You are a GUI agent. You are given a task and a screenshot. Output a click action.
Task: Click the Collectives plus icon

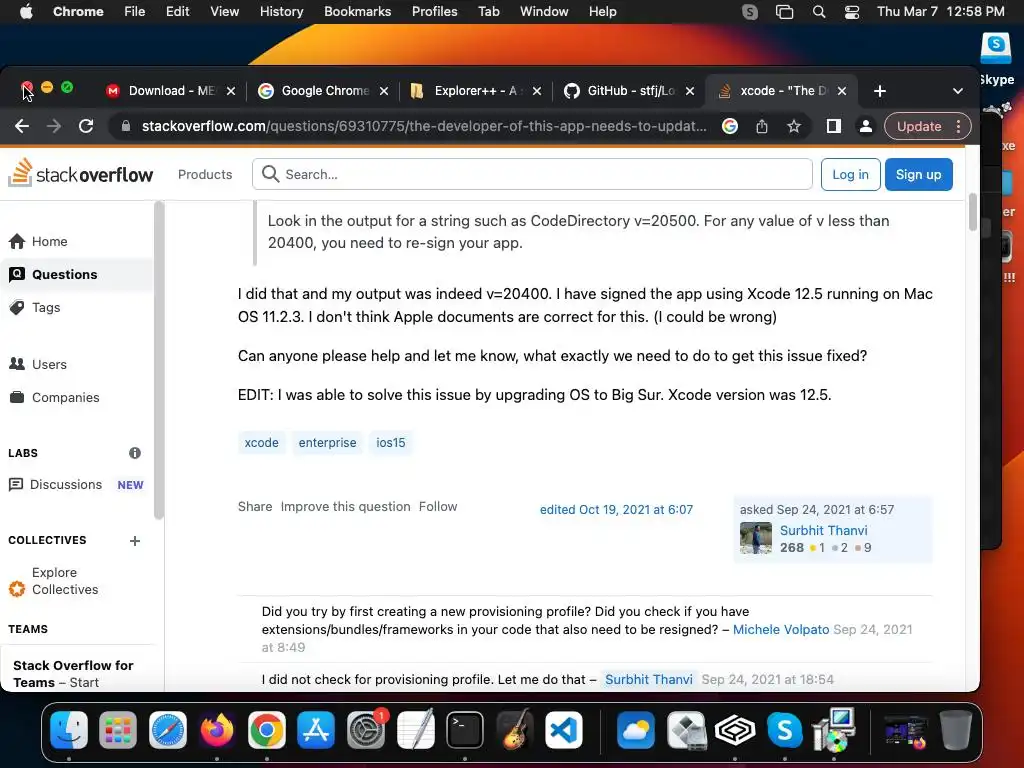[x=135, y=541]
